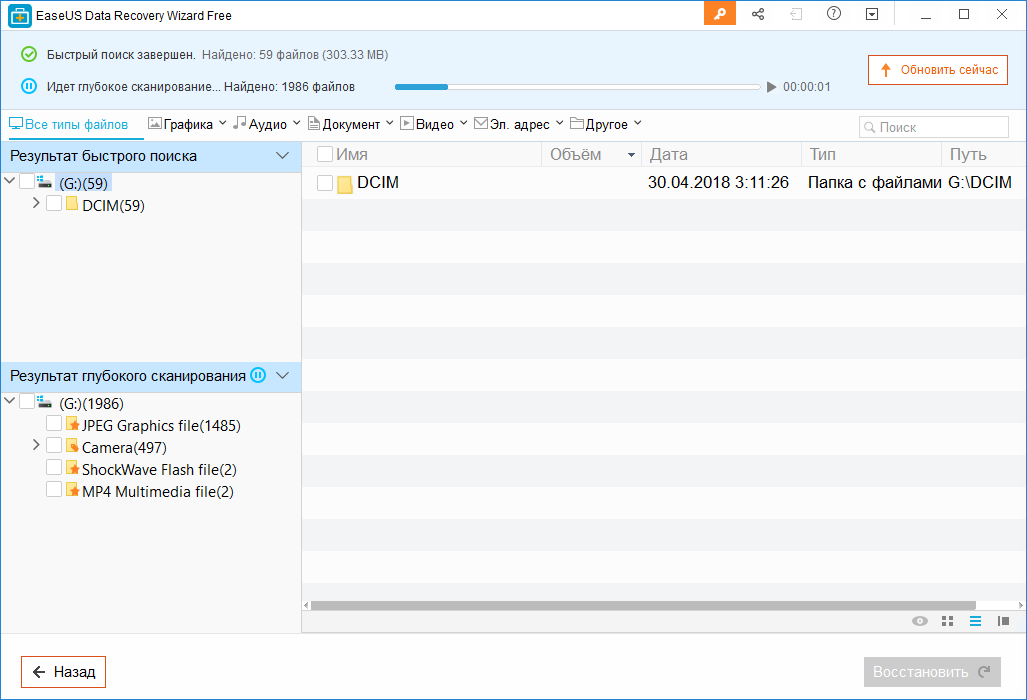Go back with the Назад button
1027x700 pixels.
(64, 672)
